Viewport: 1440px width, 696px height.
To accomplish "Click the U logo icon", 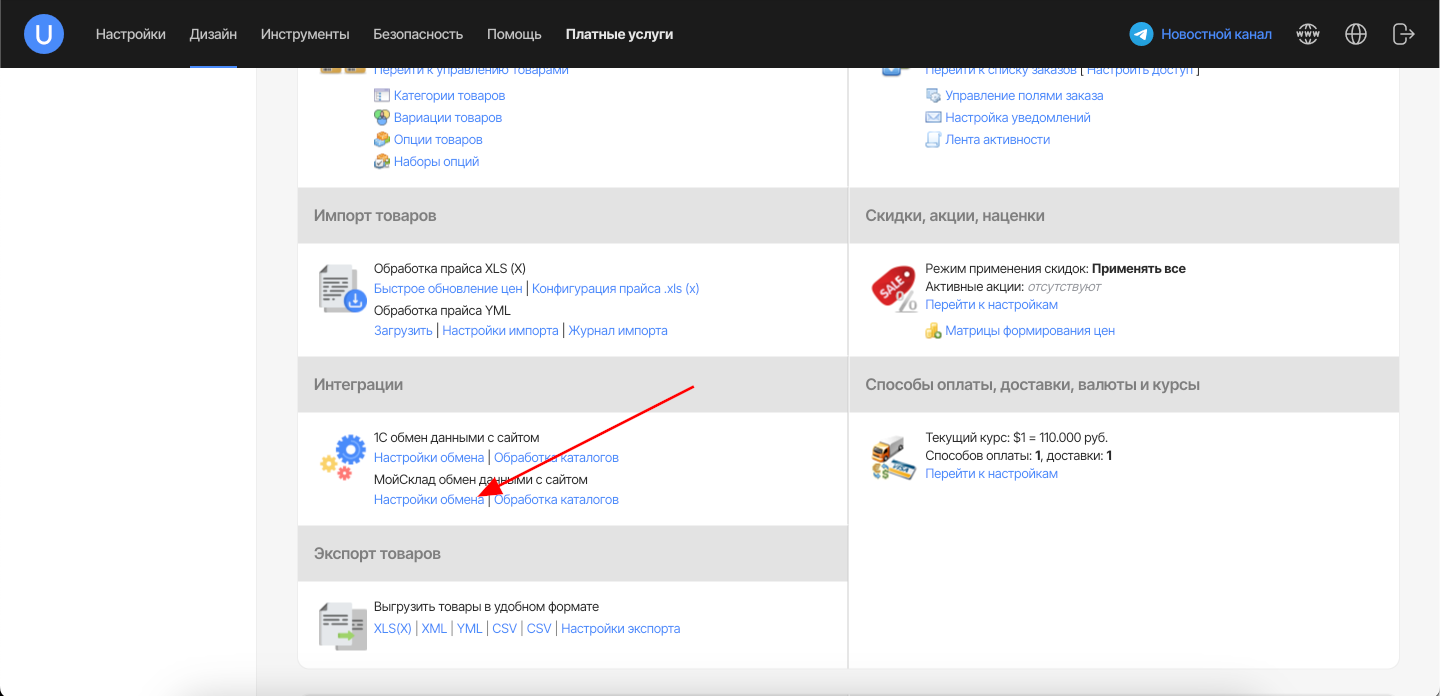I will [x=44, y=34].
